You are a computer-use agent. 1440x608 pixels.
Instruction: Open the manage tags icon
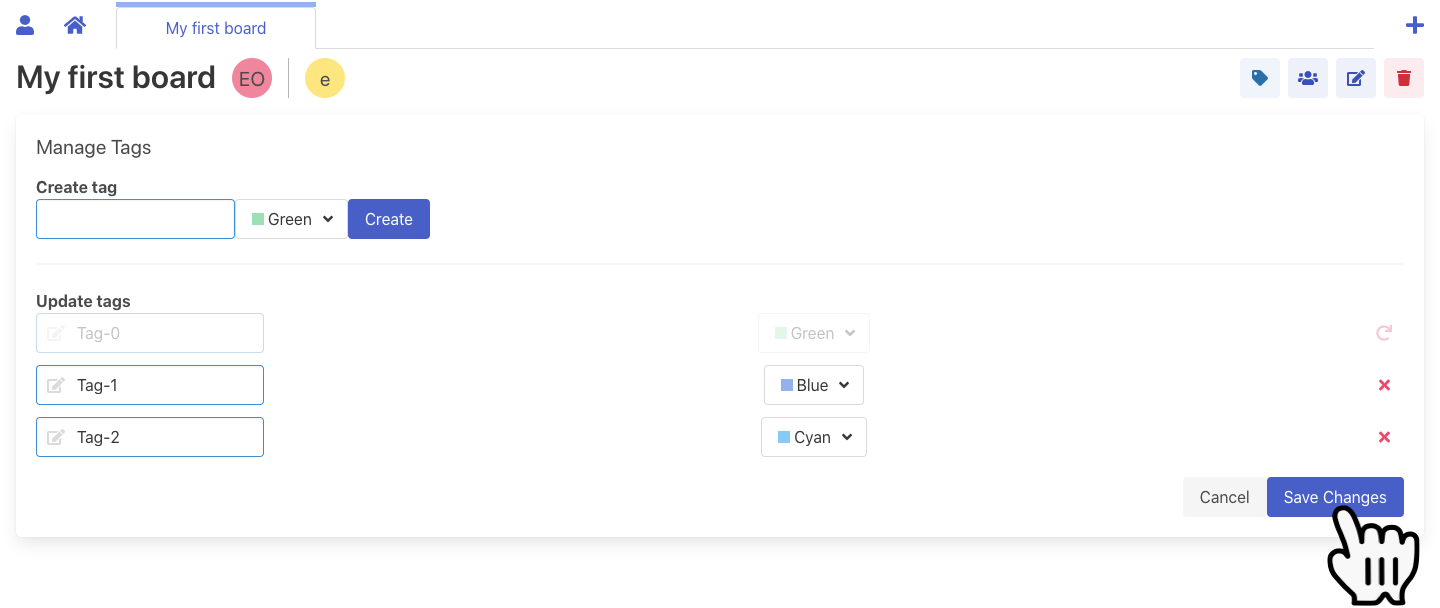click(x=1260, y=78)
